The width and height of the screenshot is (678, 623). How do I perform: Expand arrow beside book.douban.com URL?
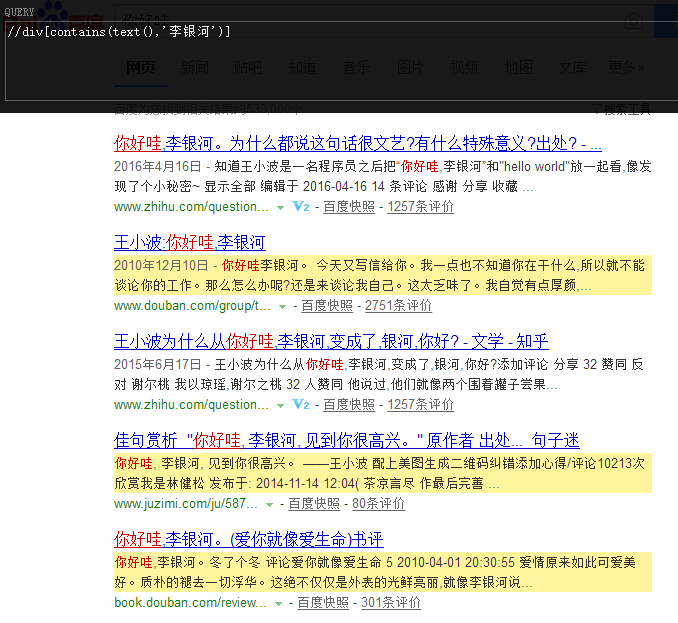279,603
